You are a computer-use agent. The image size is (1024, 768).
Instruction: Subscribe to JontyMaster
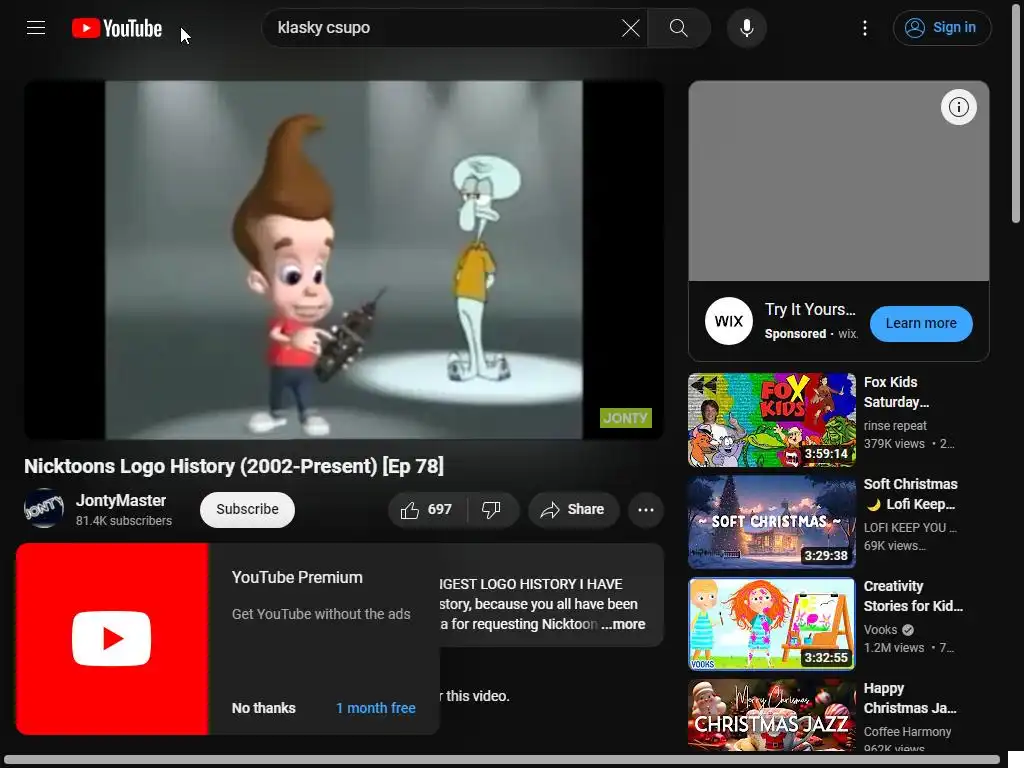pos(248,509)
